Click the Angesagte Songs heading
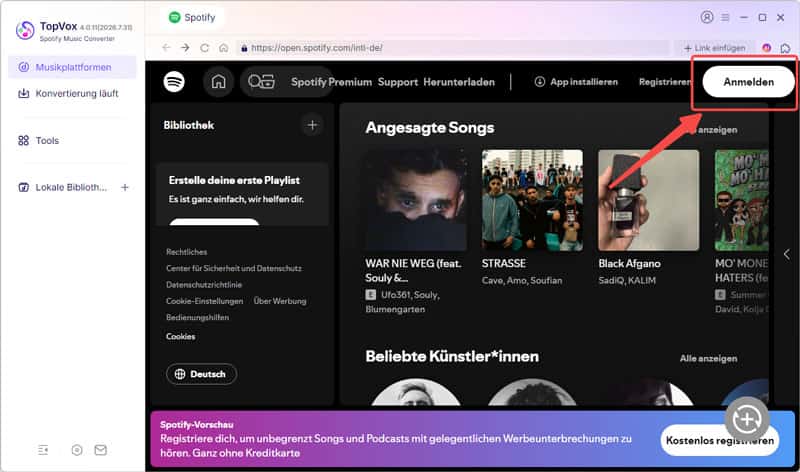The height and width of the screenshot is (472, 800). [x=430, y=127]
